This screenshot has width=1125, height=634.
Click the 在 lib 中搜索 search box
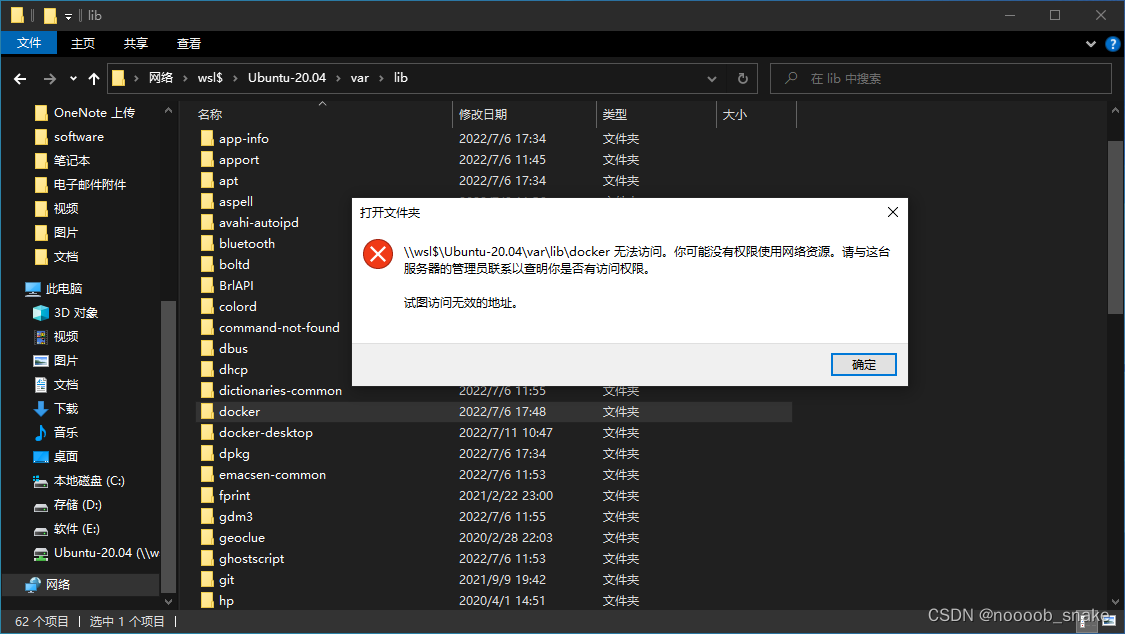coord(941,78)
